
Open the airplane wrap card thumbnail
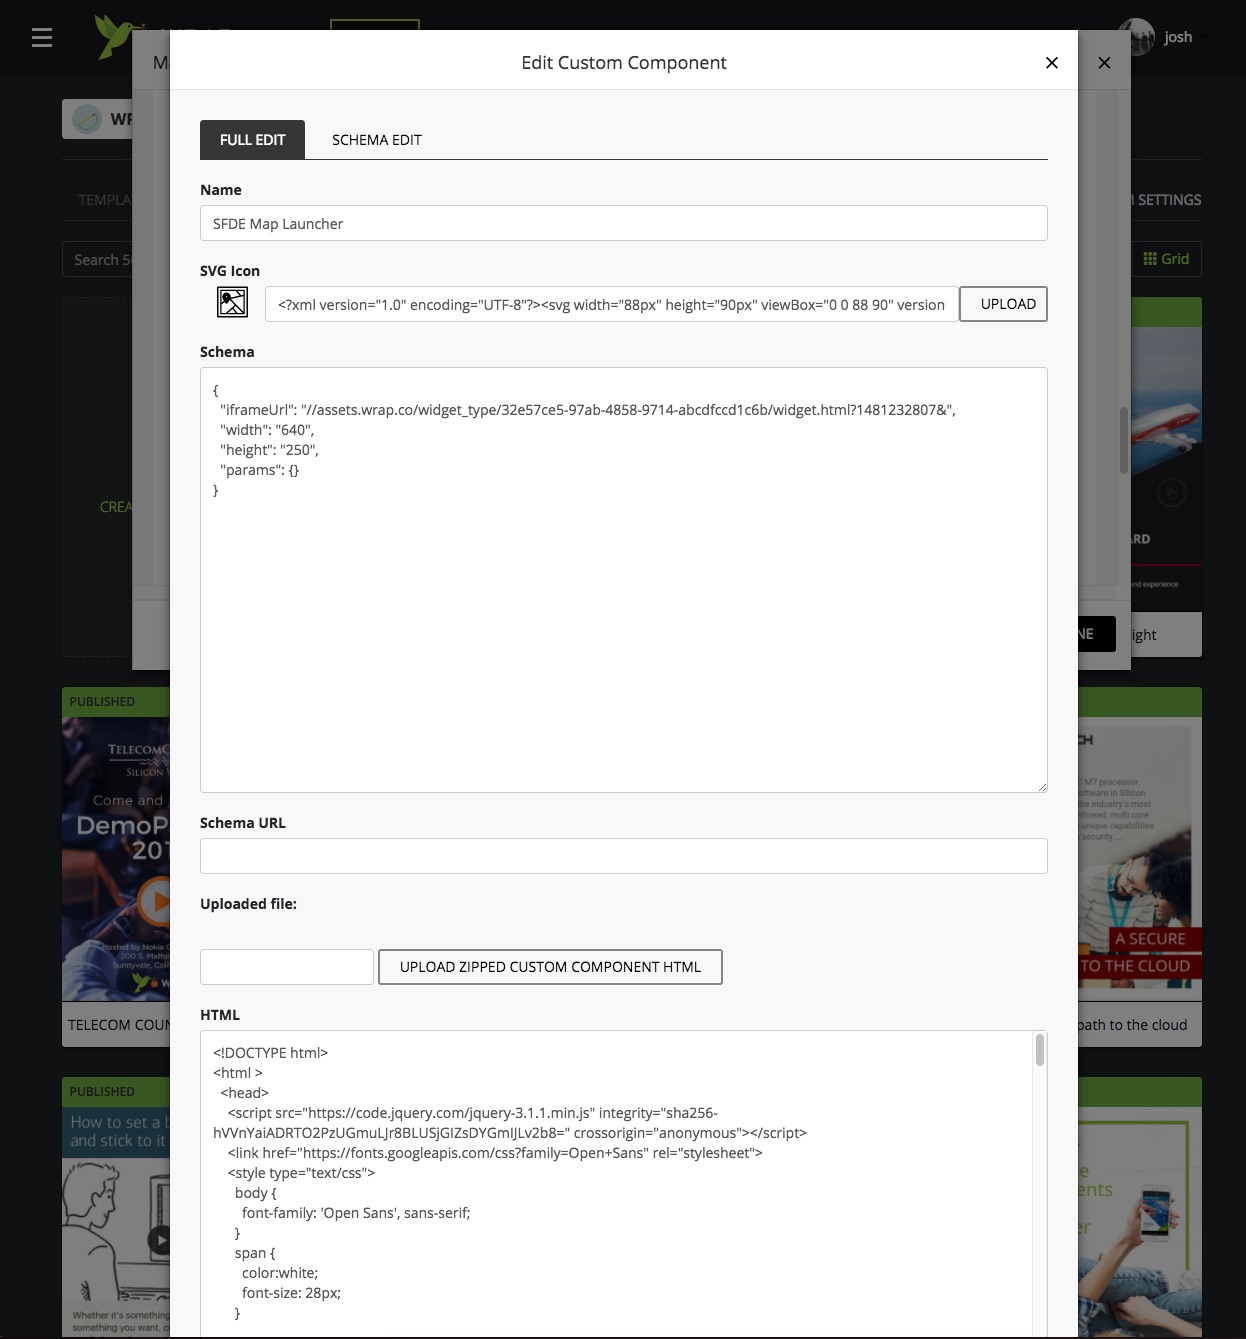(x=1166, y=468)
